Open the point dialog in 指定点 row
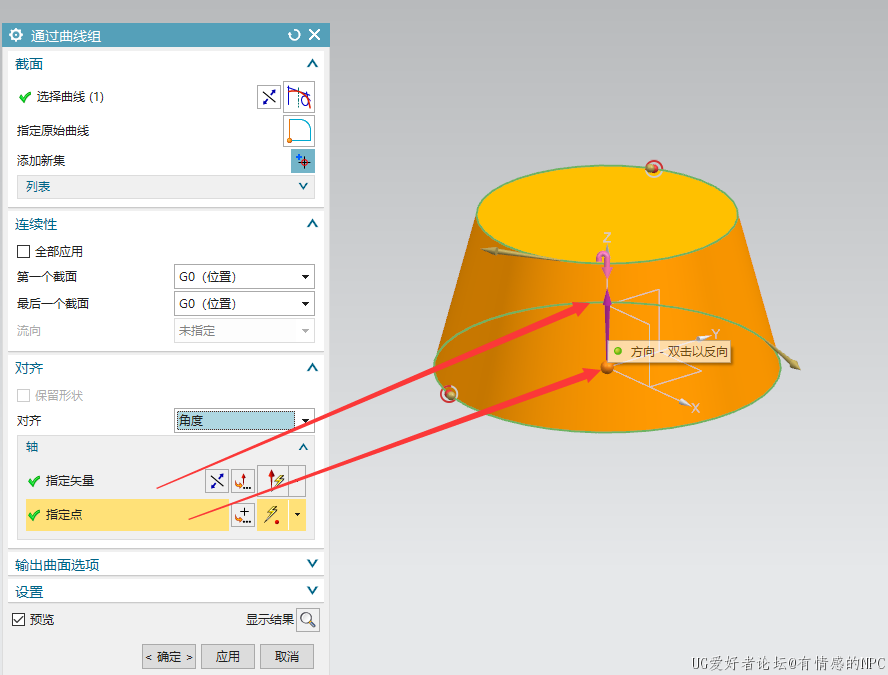This screenshot has width=888, height=675. click(243, 515)
